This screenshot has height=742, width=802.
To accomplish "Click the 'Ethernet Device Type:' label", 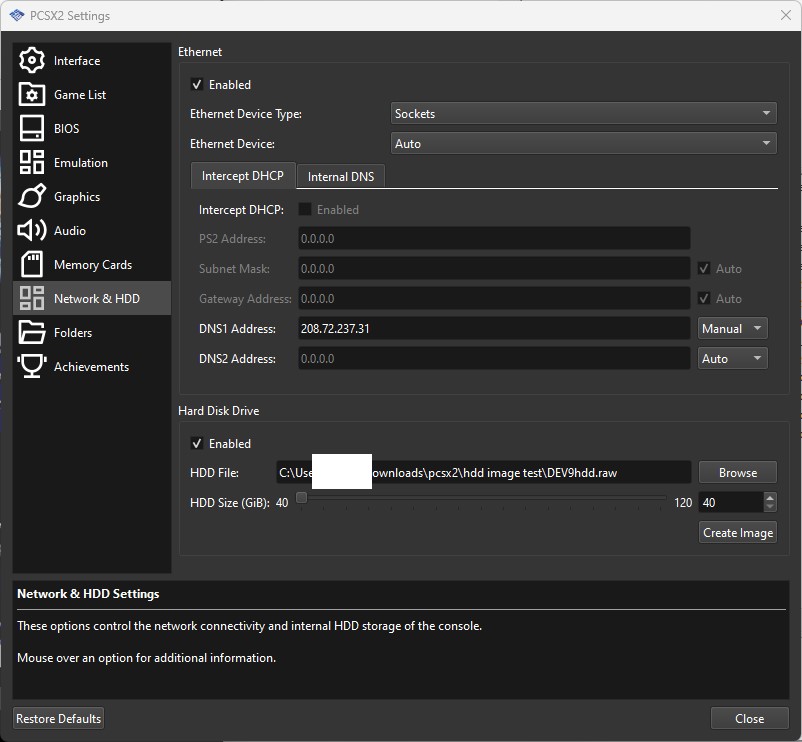I will [246, 114].
